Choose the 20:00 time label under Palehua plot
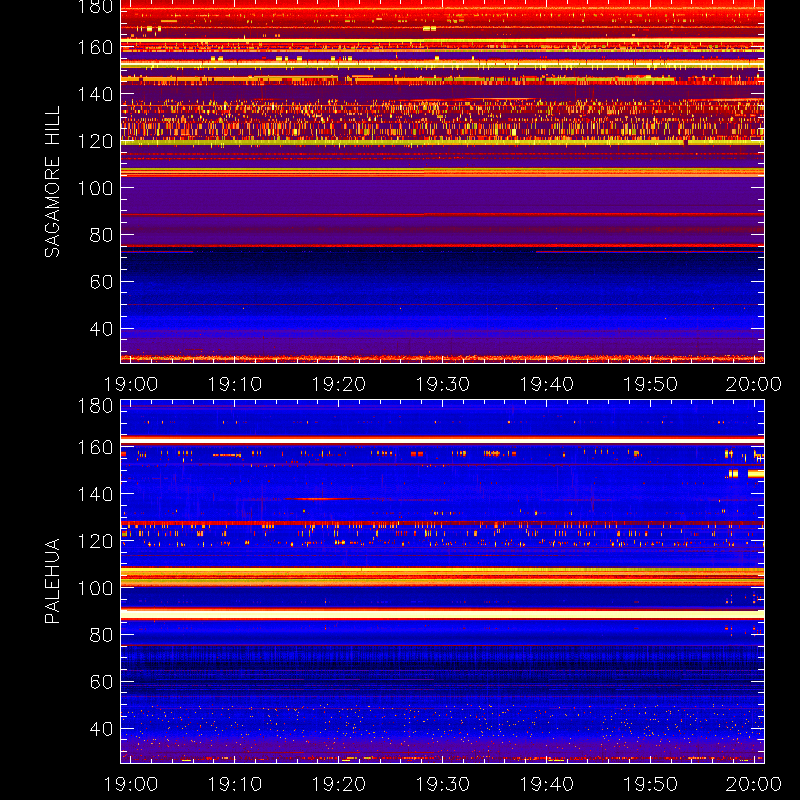 754,784
